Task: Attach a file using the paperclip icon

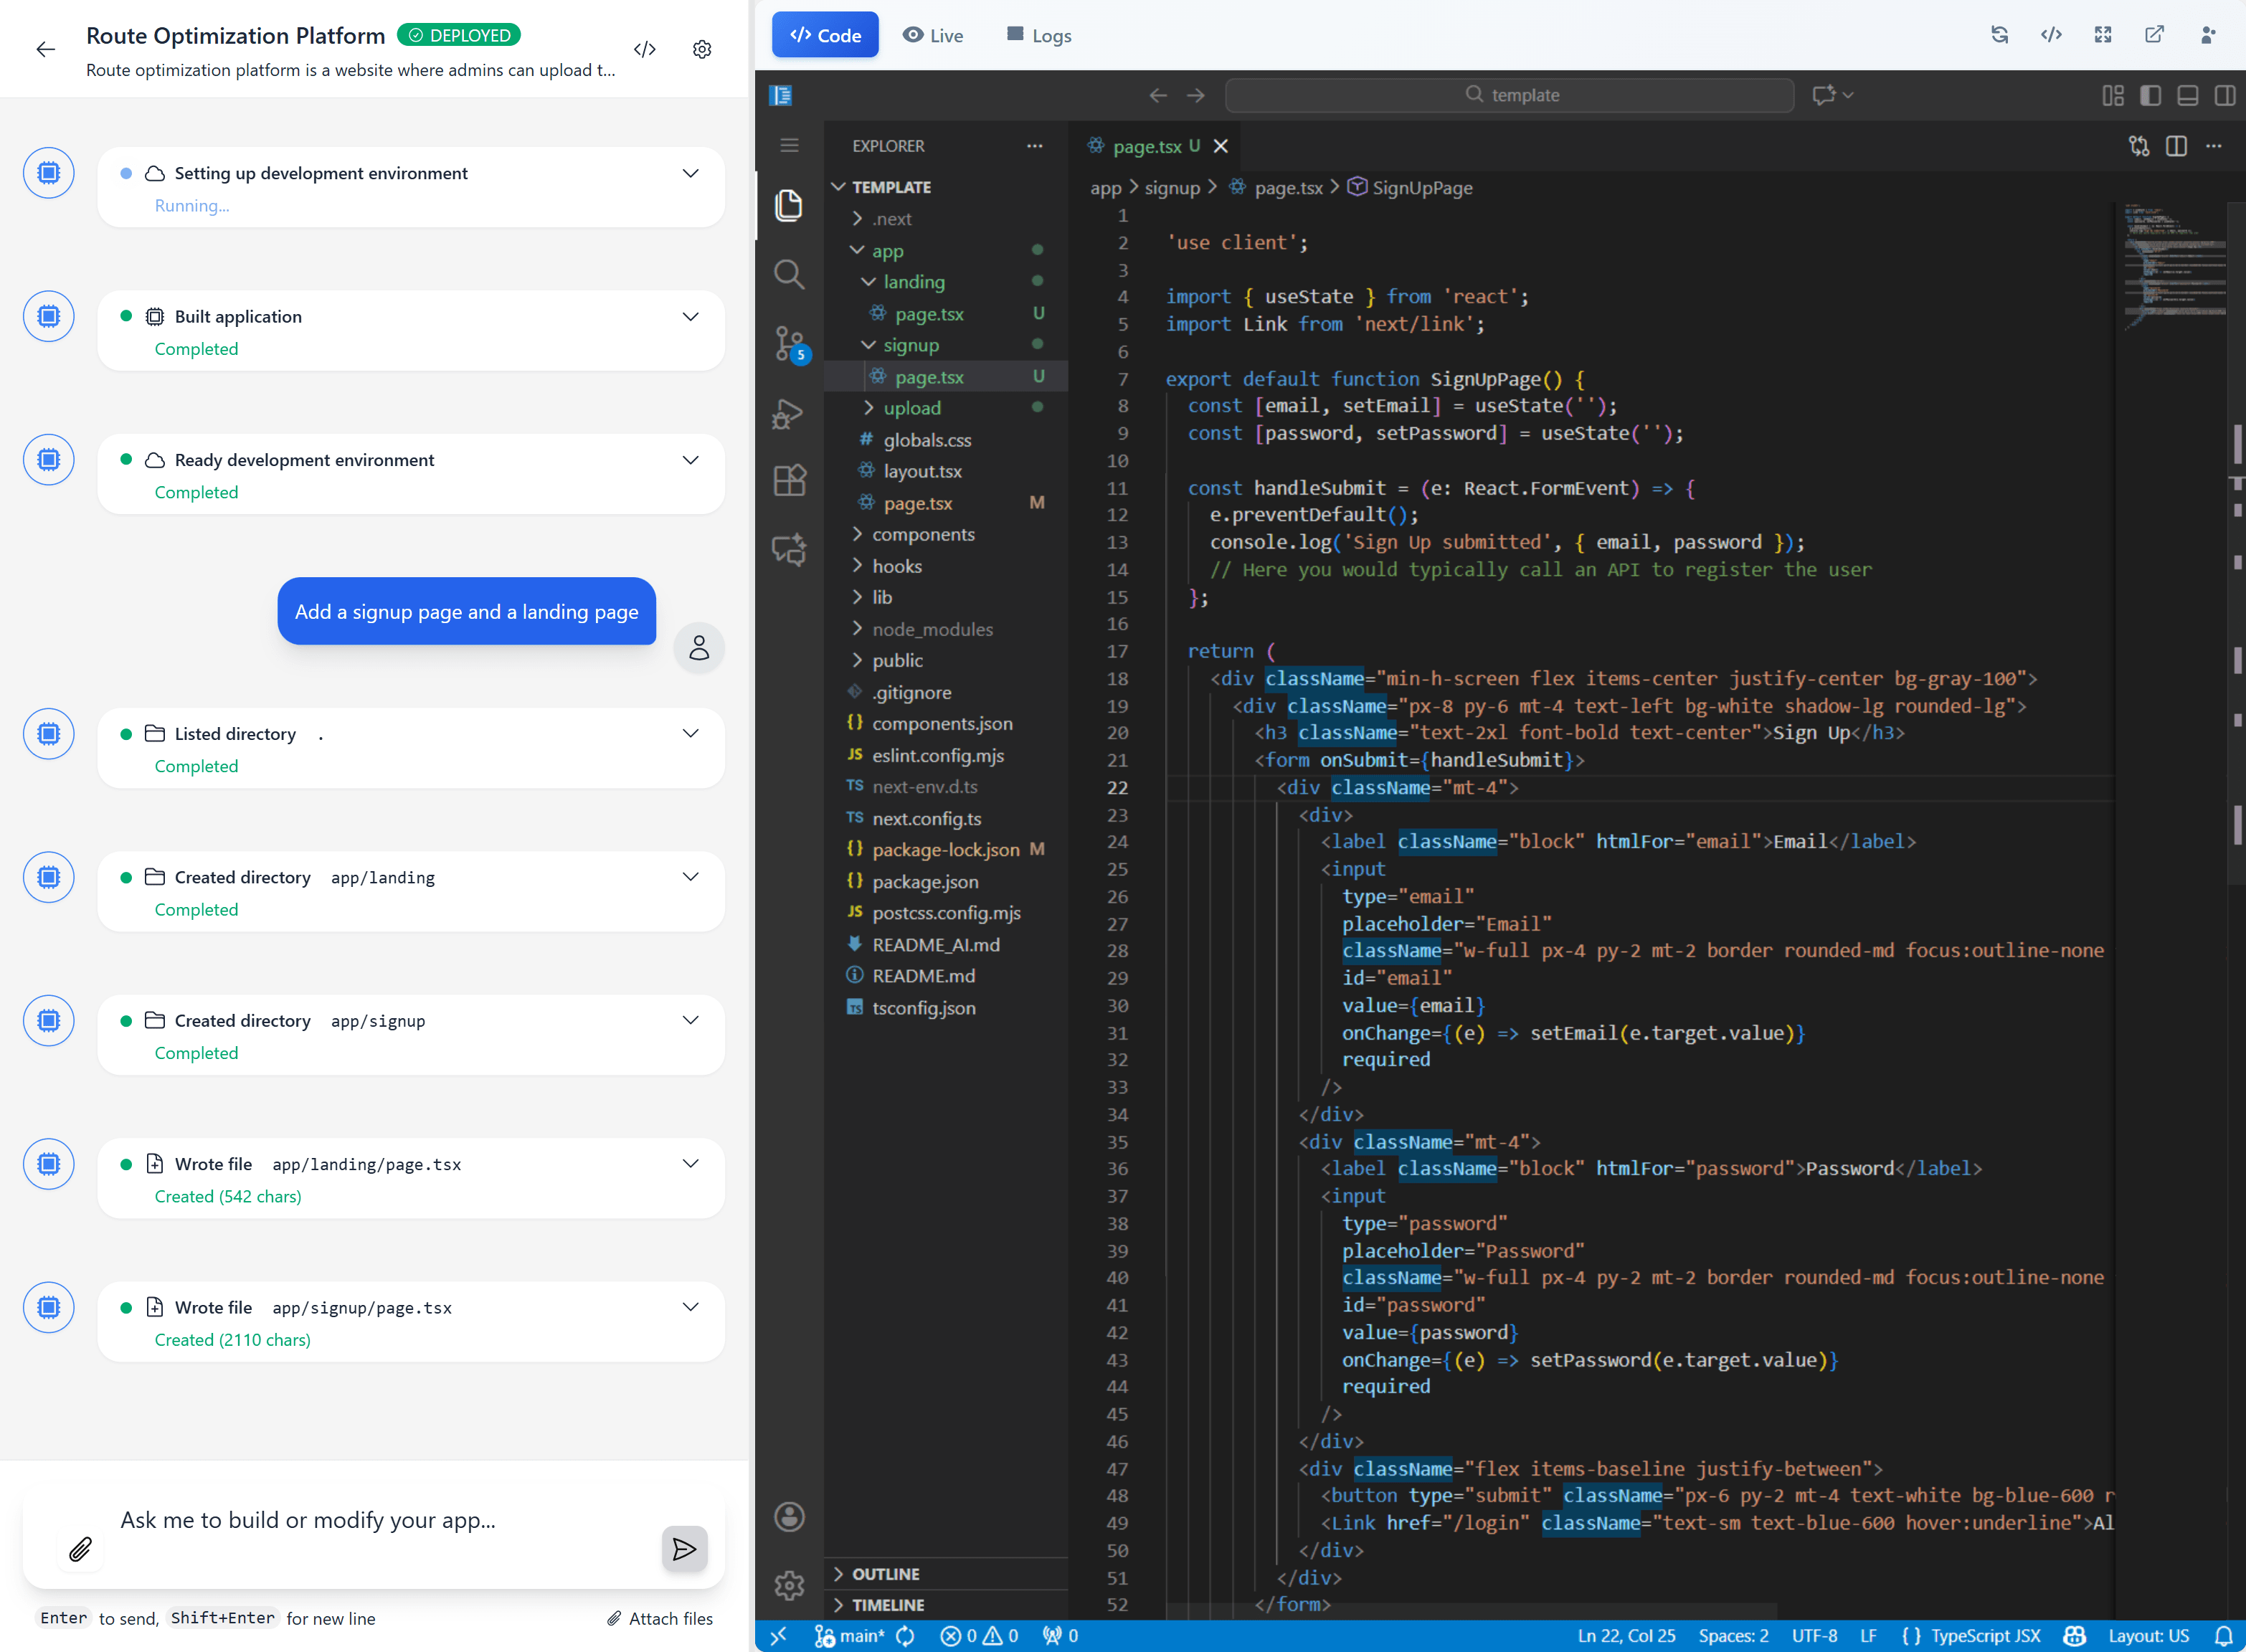Action: (x=80, y=1549)
